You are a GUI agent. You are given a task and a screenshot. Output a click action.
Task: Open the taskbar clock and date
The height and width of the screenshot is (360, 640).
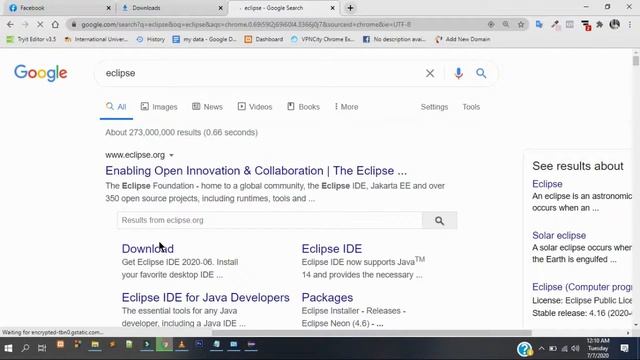point(598,348)
